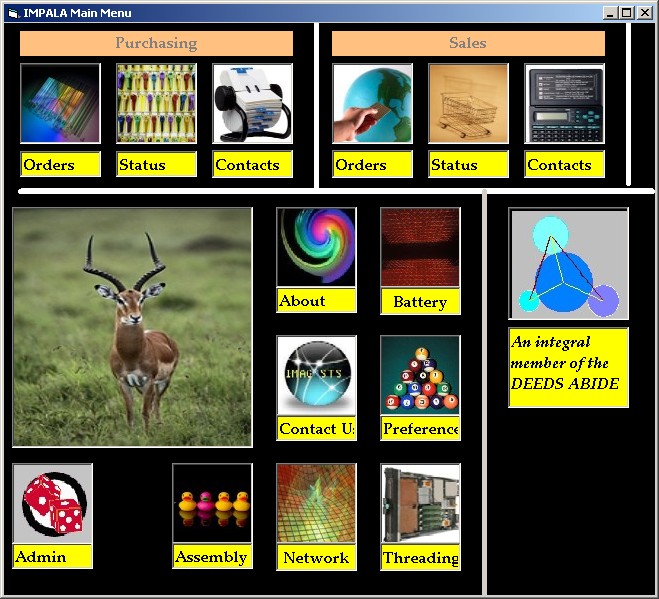The width and height of the screenshot is (659, 599).
Task: Click yellow Orders label under Purchasing
Action: click(x=60, y=164)
